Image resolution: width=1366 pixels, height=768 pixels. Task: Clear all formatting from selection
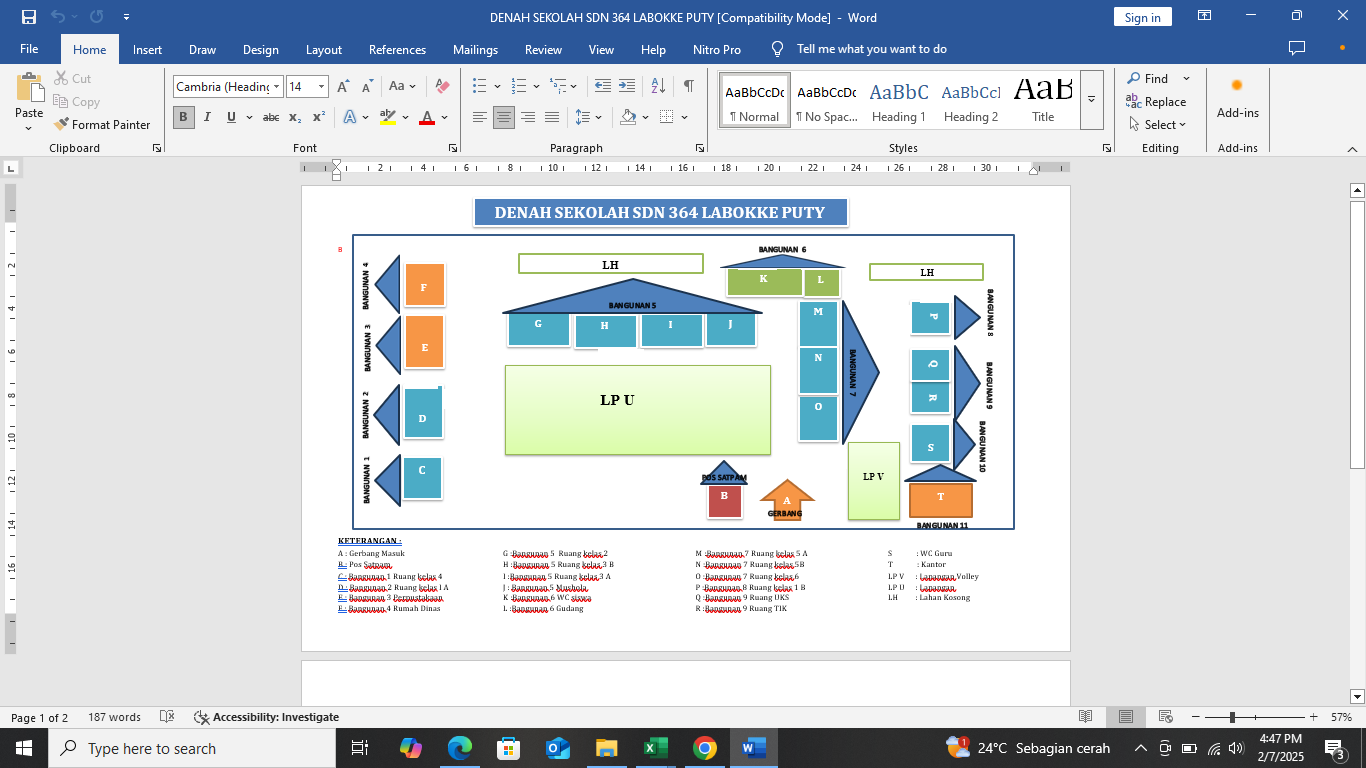[442, 87]
